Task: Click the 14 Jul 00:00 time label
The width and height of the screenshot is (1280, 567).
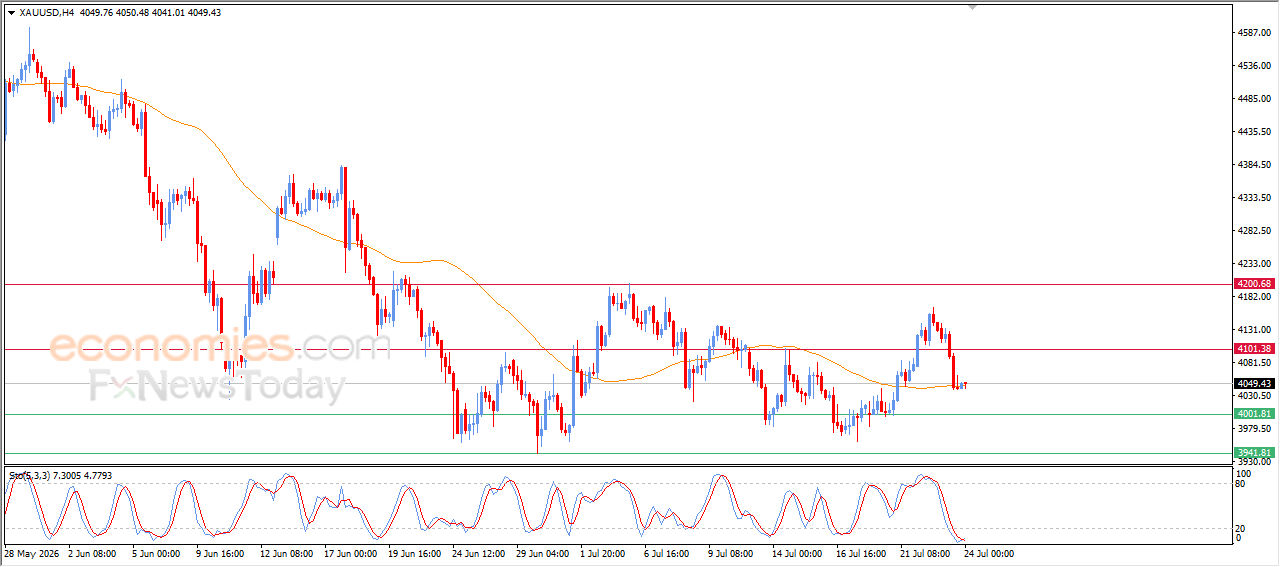Action: (797, 553)
